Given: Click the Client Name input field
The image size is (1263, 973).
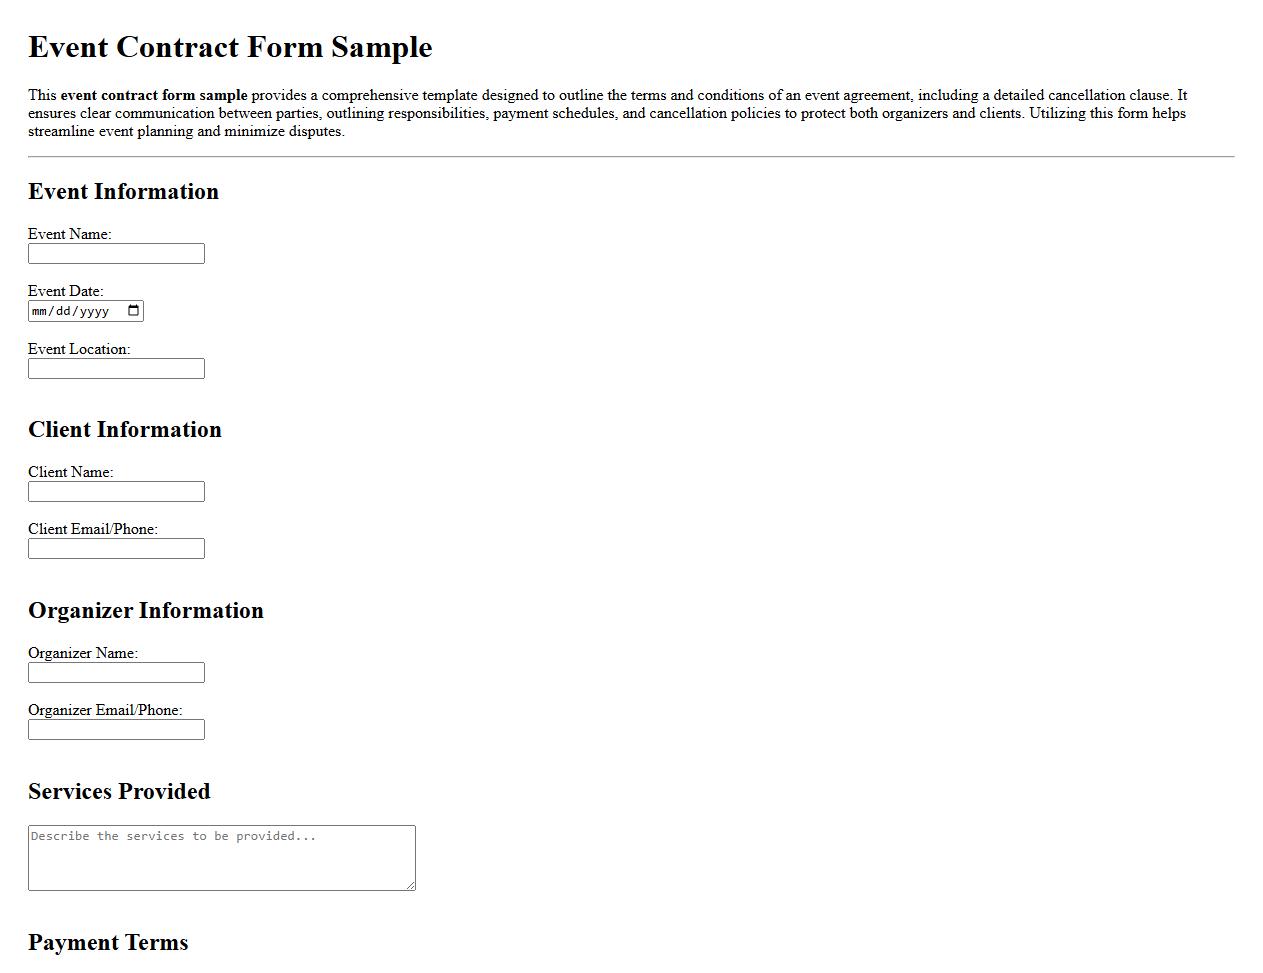Looking at the screenshot, I should (116, 491).
